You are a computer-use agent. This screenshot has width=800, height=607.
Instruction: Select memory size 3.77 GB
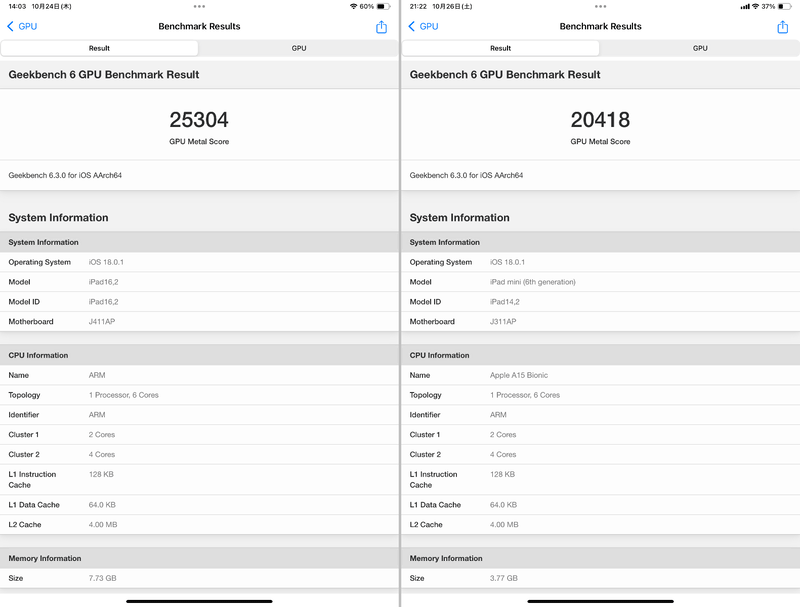(504, 578)
